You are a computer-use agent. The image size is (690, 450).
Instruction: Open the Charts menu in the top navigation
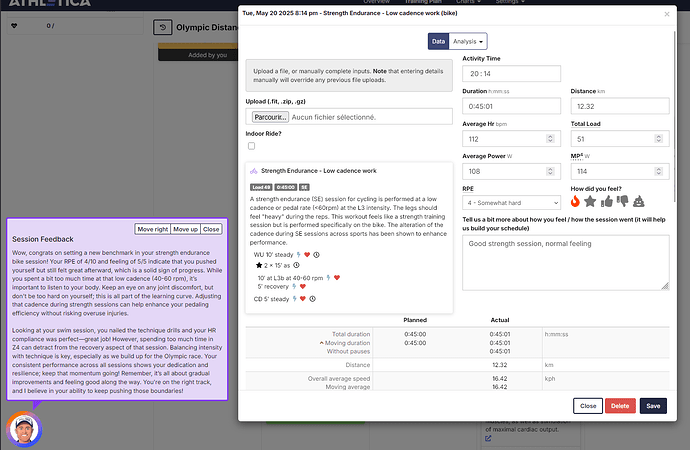(468, 2)
